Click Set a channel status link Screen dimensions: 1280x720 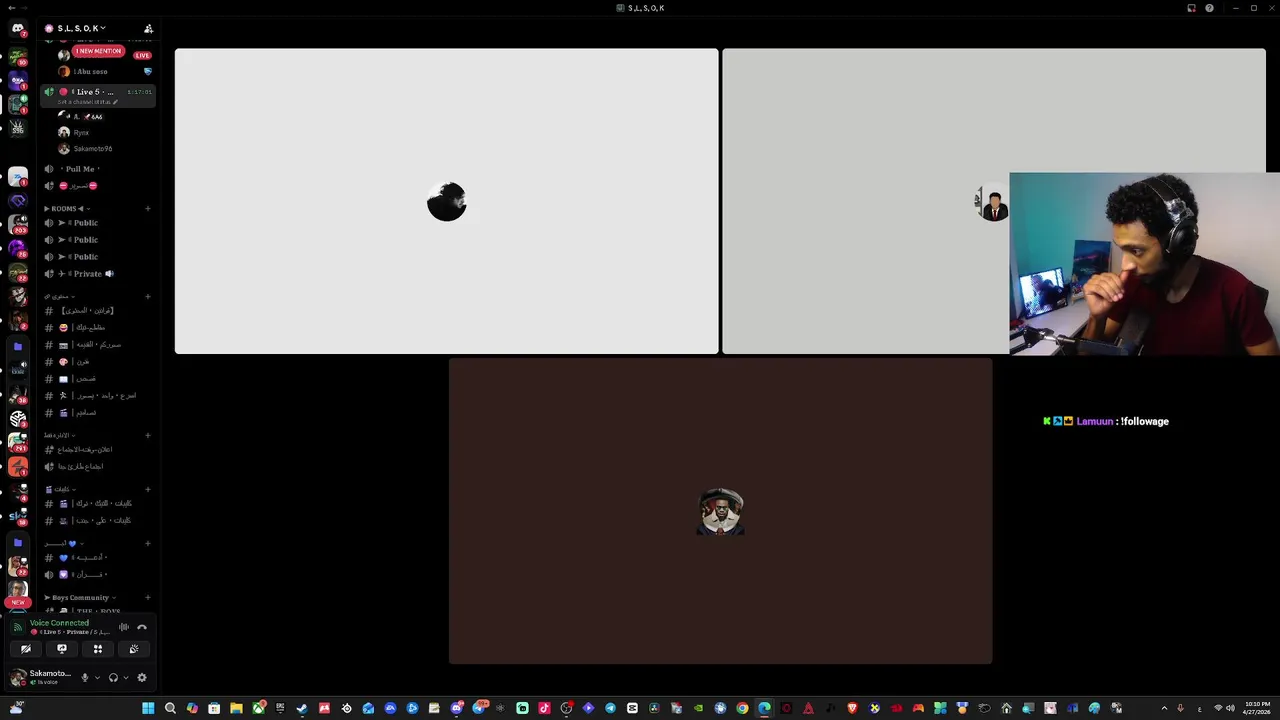click(x=86, y=102)
